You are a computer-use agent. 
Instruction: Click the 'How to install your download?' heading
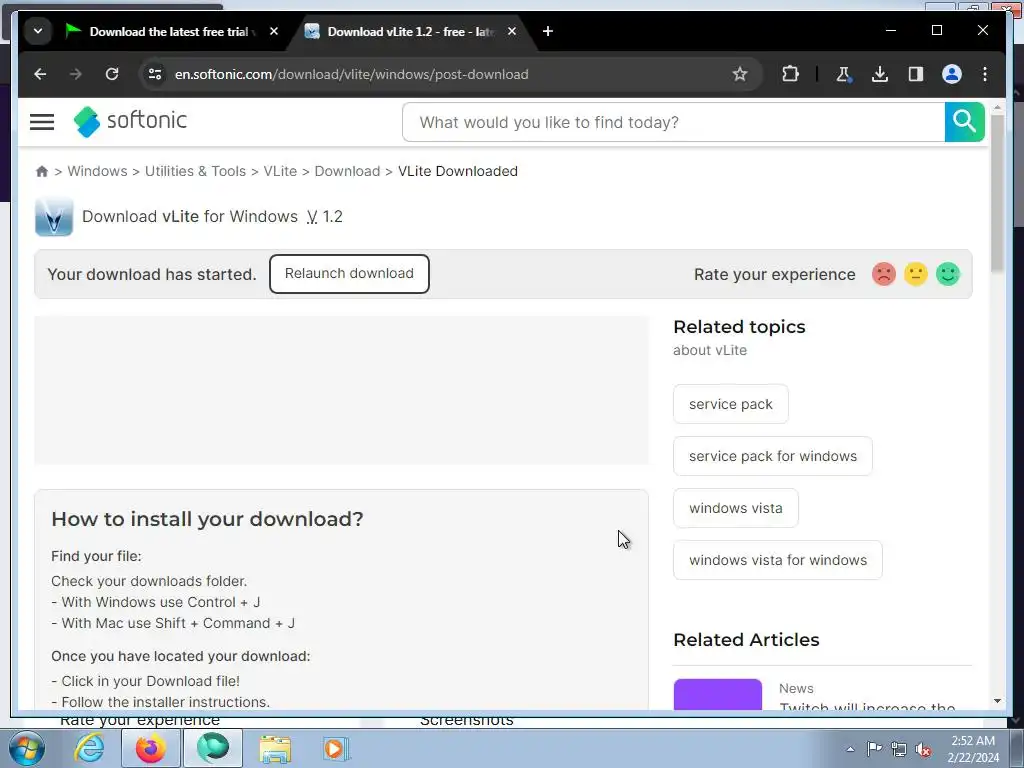(x=207, y=519)
